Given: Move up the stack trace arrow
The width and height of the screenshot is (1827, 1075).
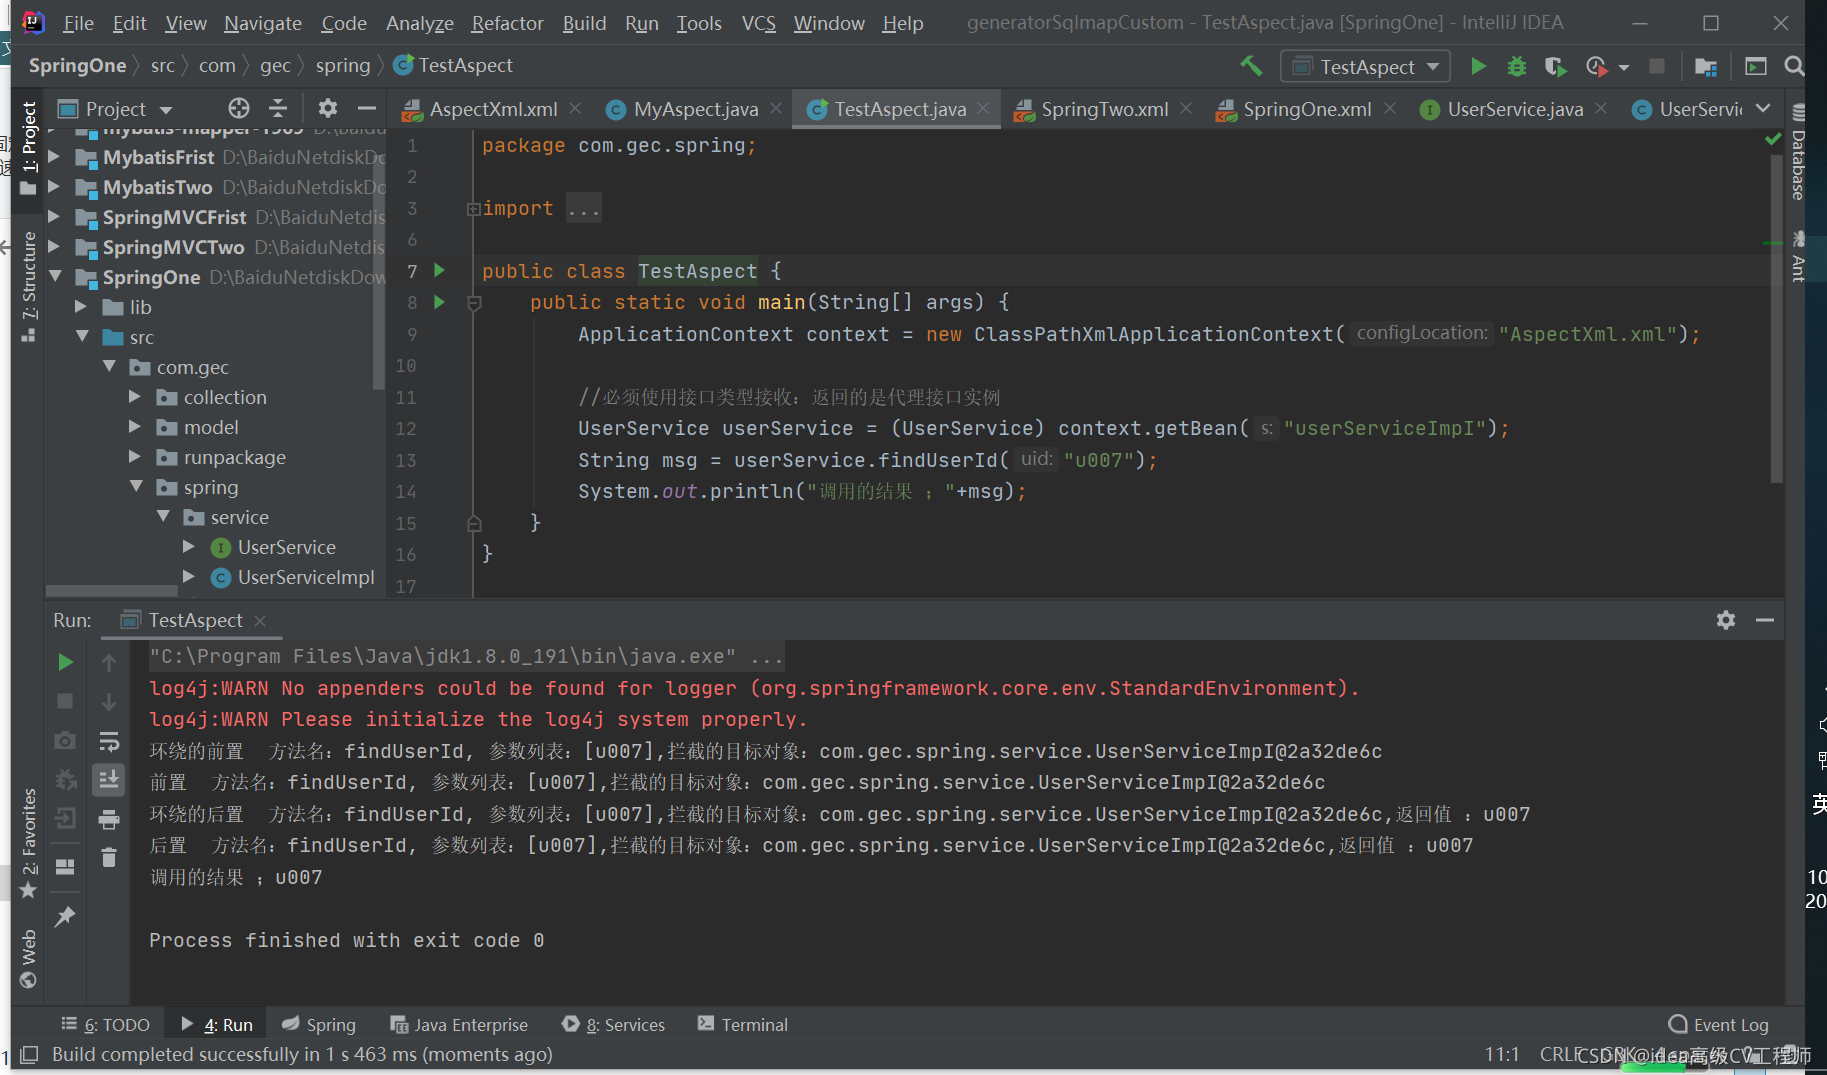Looking at the screenshot, I should (x=109, y=662).
